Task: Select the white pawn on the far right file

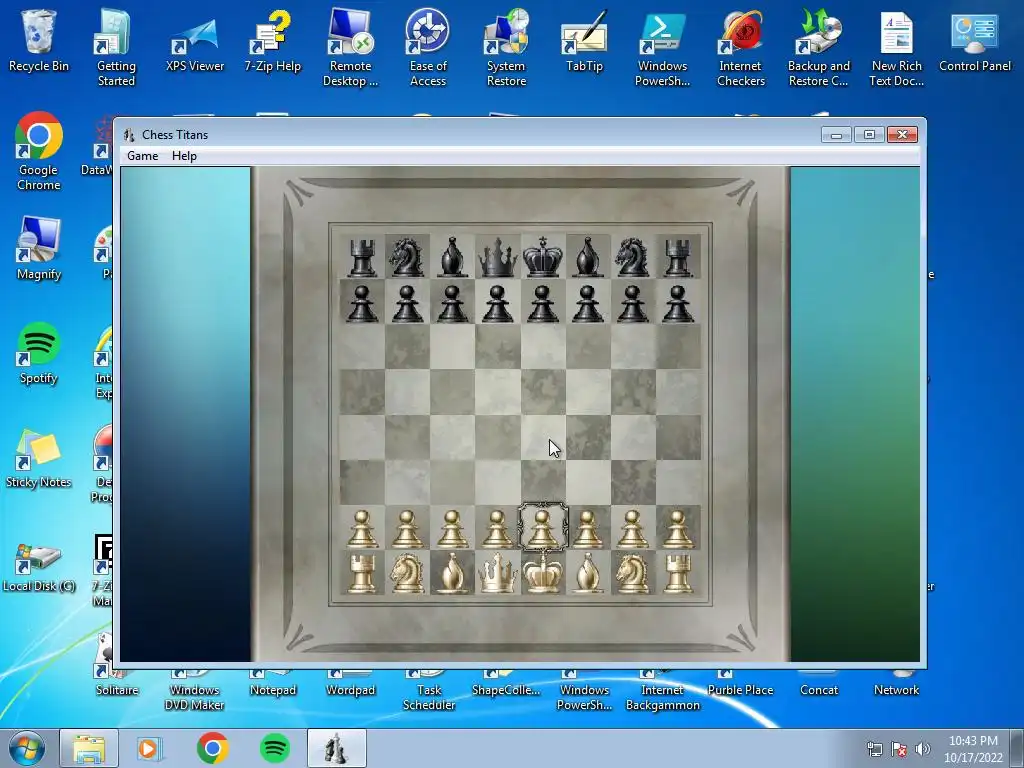Action: 677,528
